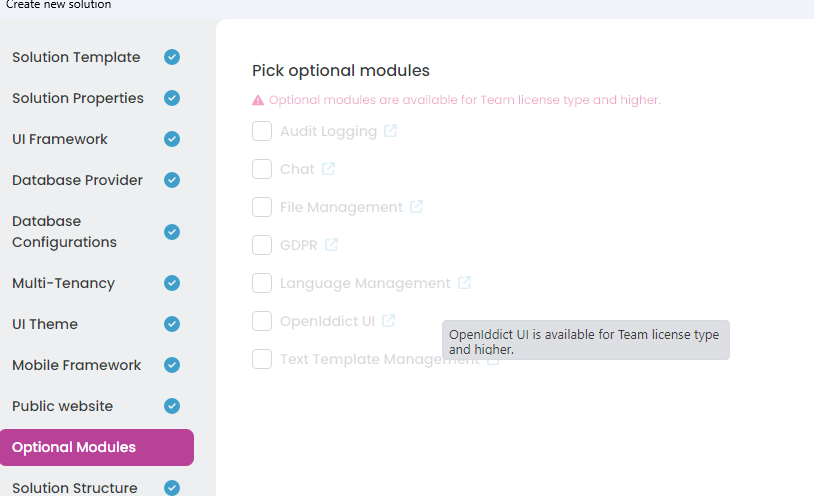Select the OpenIddict UI checkbox
Viewport: 814px width, 496px height.
point(262,321)
